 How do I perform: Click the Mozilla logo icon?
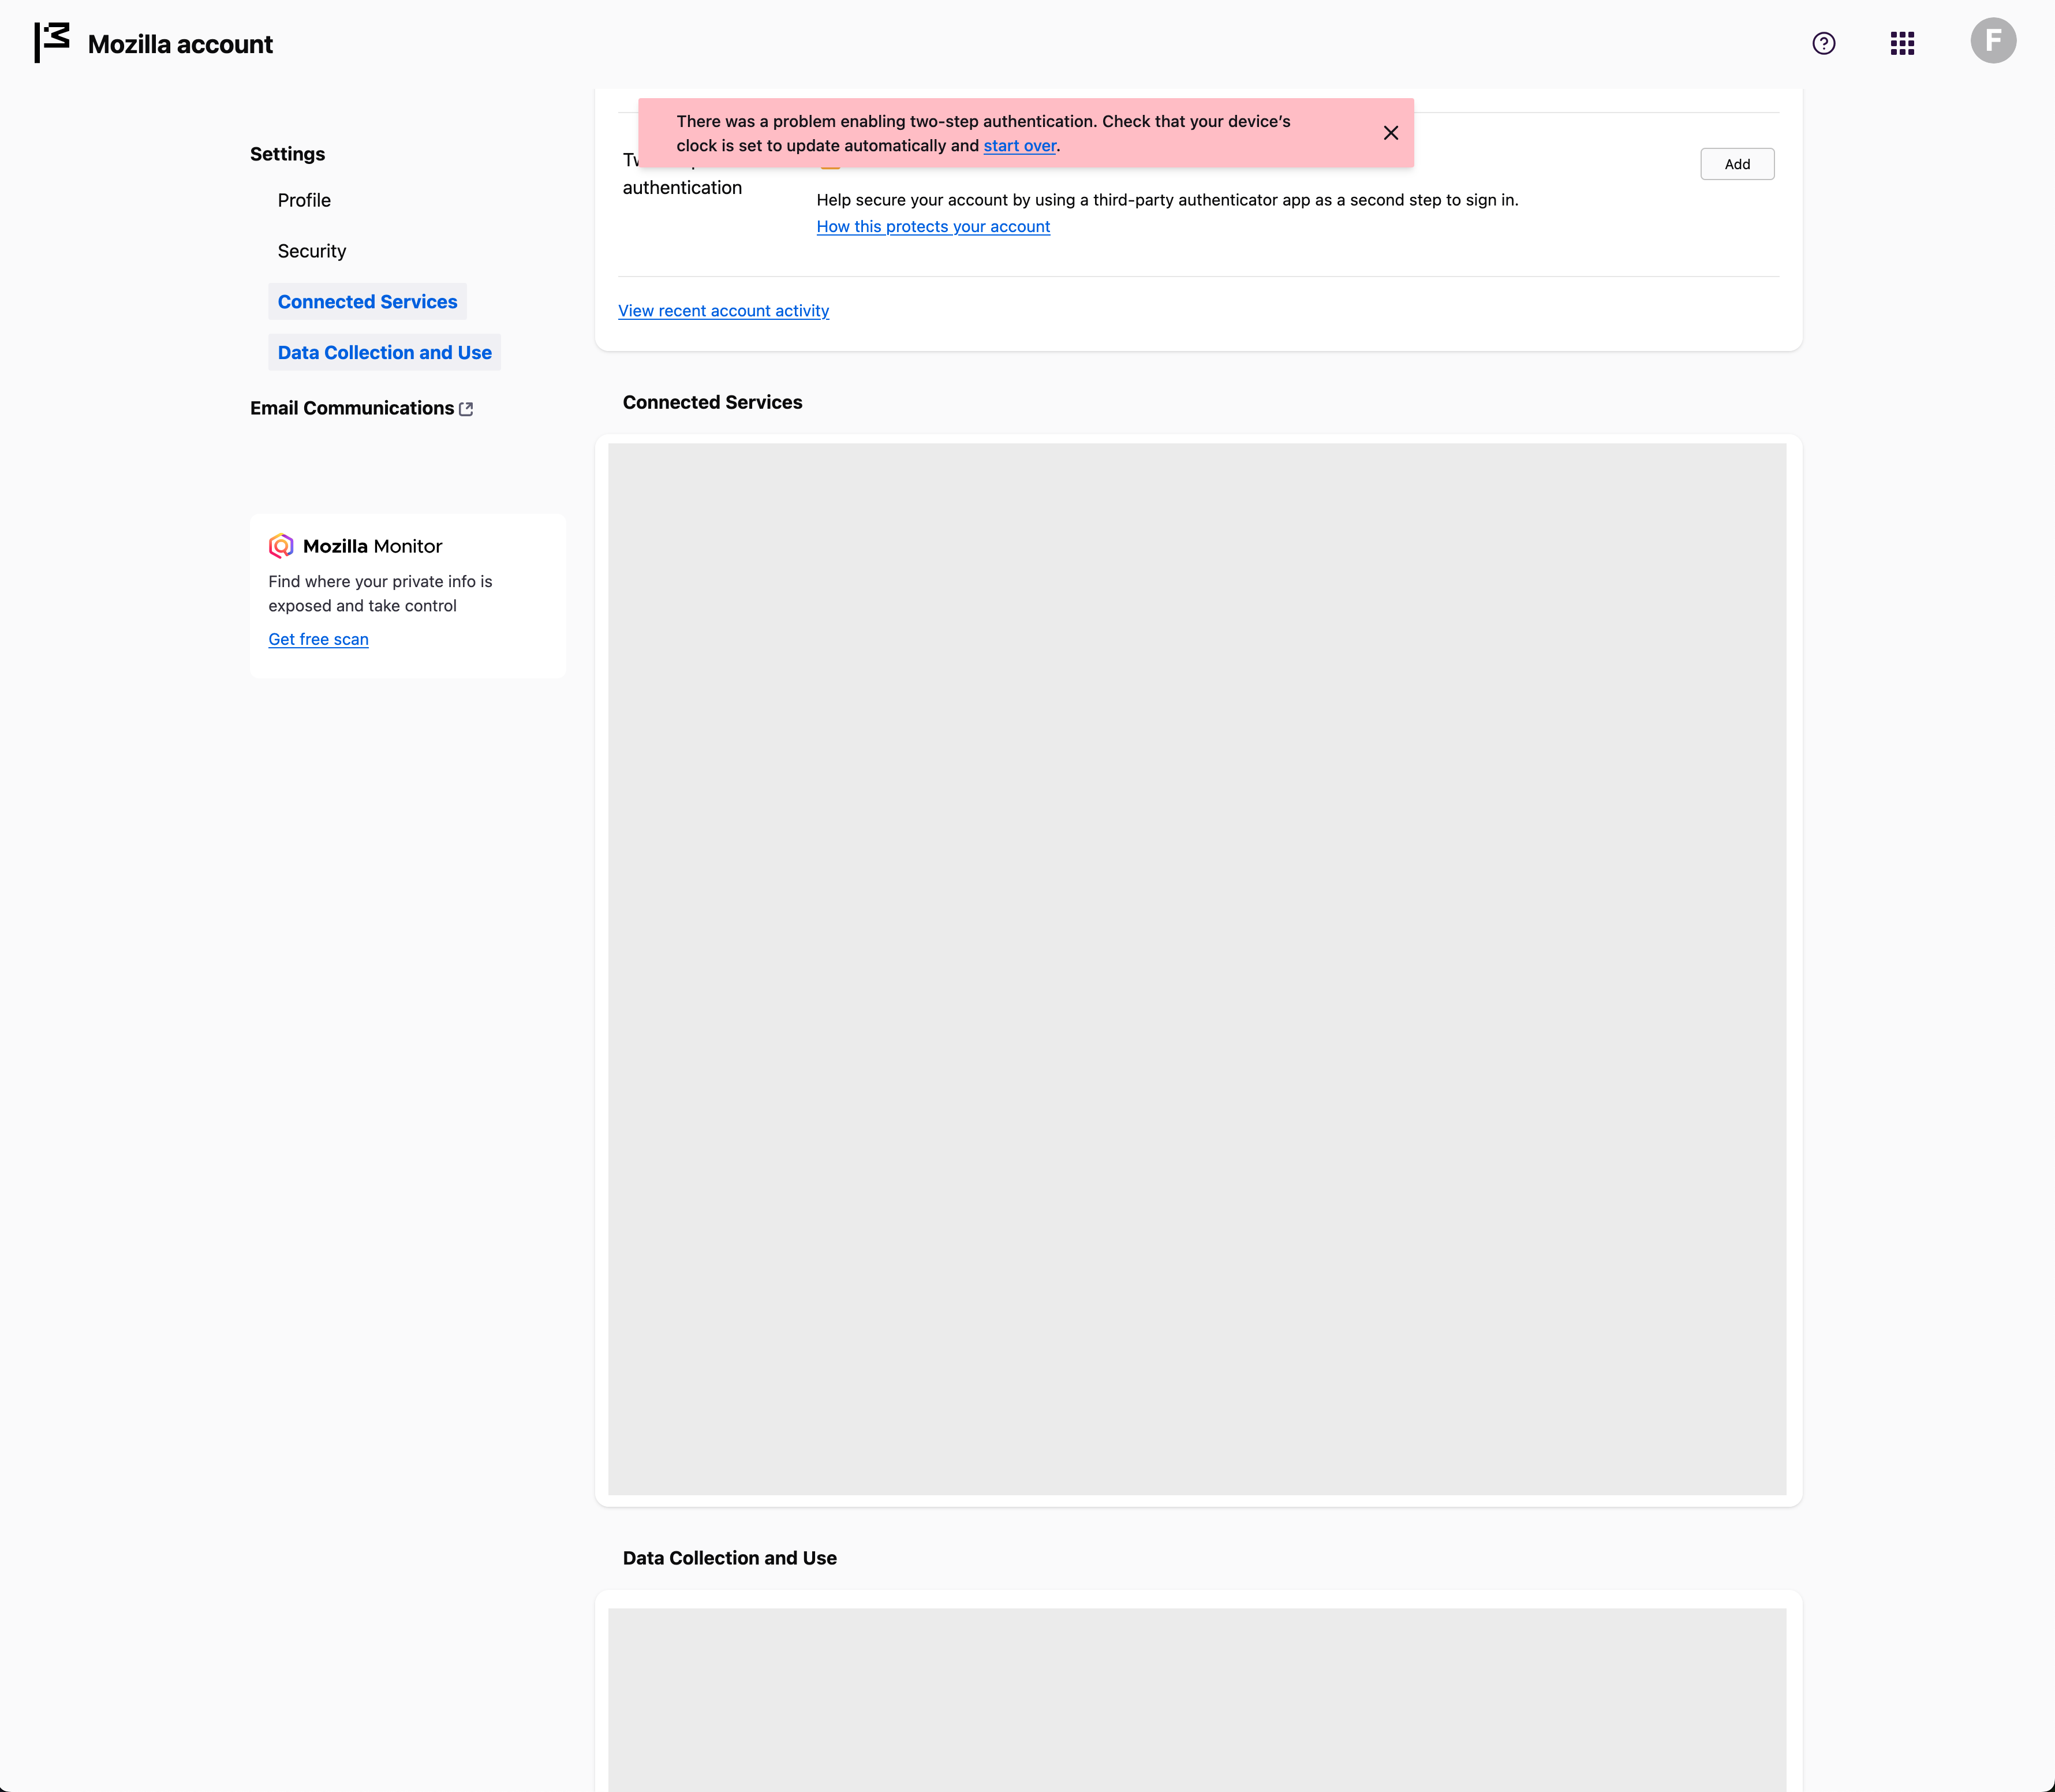click(x=52, y=43)
